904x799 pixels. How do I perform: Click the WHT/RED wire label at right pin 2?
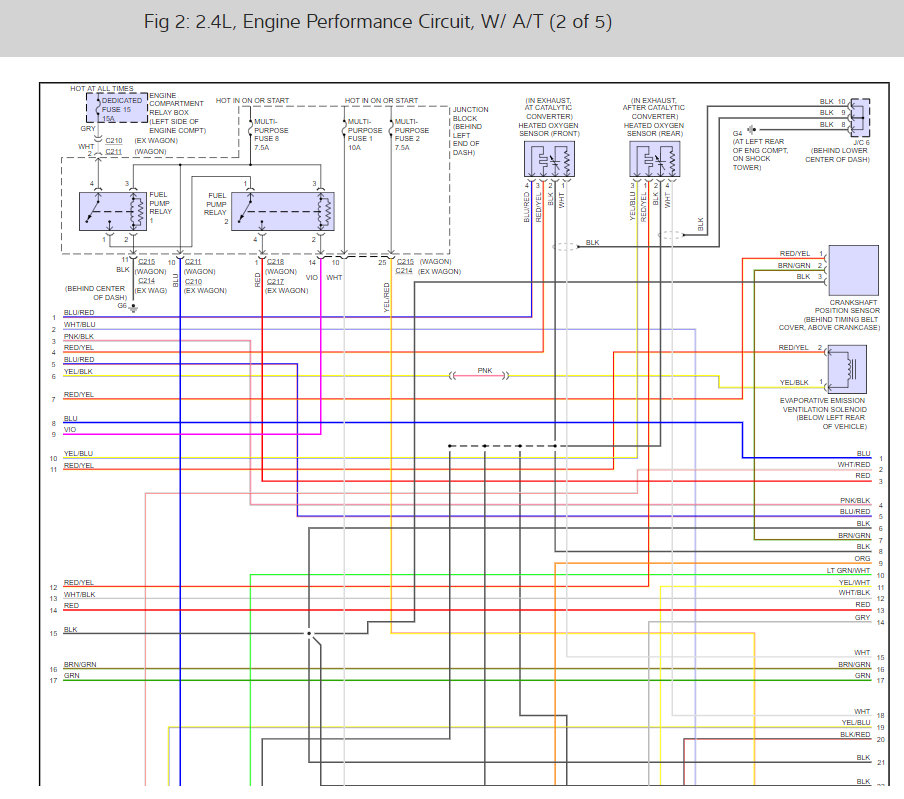coord(854,465)
